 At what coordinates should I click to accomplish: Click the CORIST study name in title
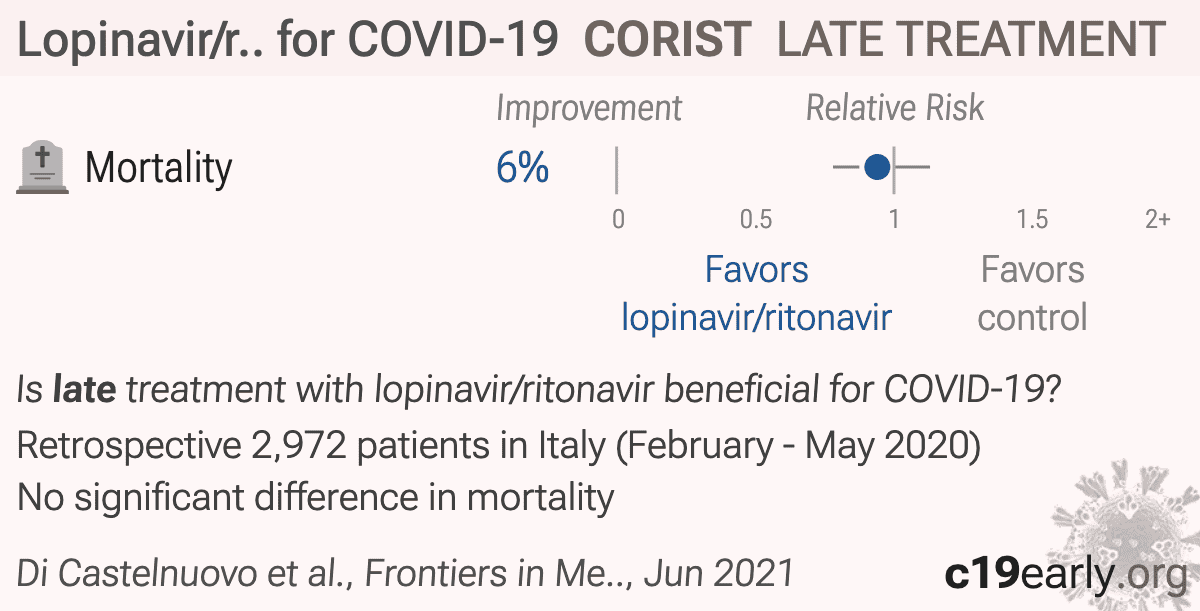coord(667,40)
